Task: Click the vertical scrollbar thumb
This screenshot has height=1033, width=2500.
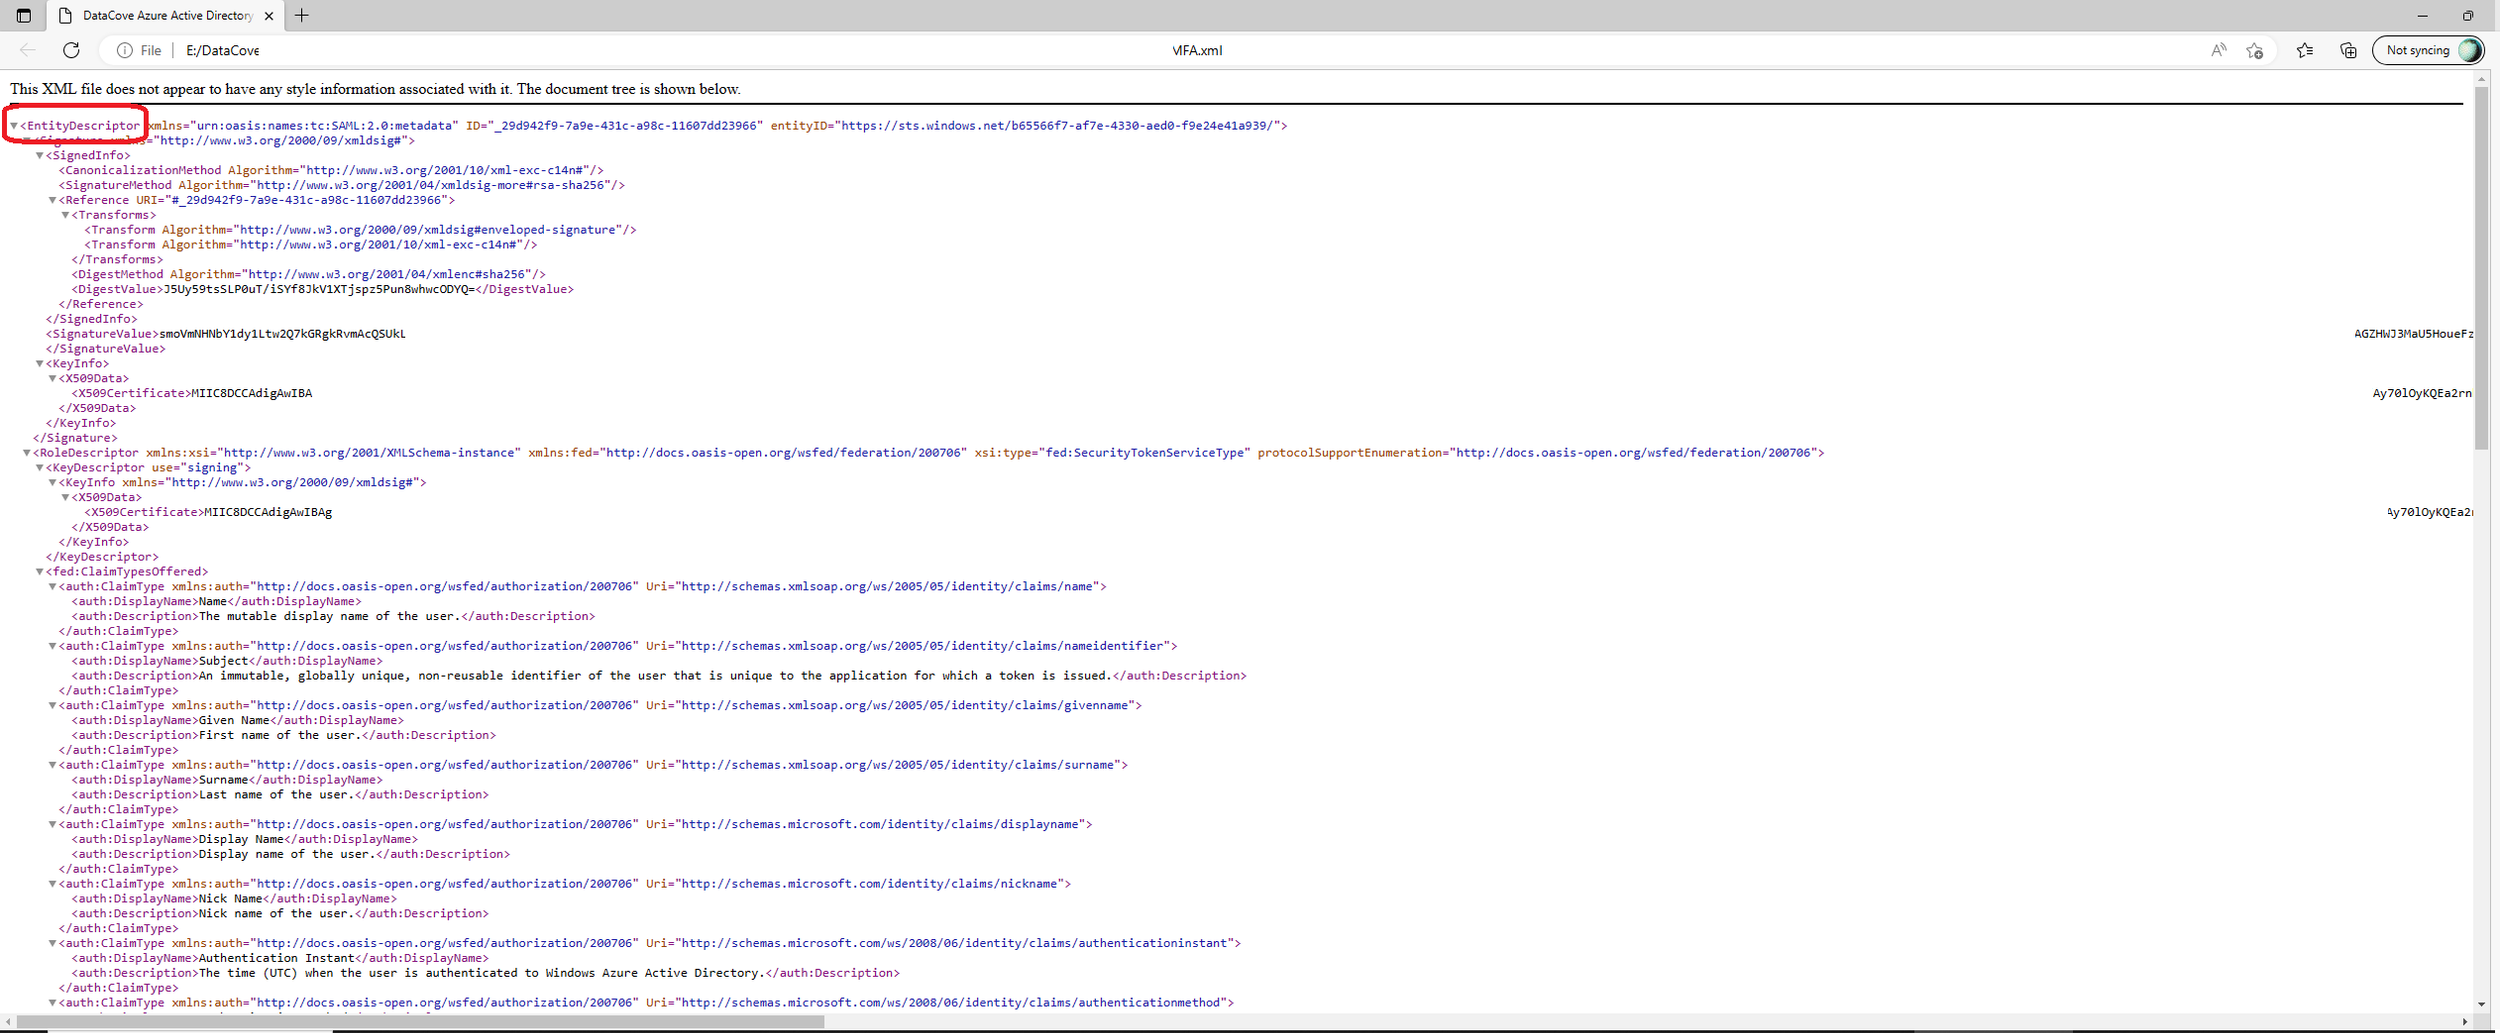Action: click(x=2481, y=270)
